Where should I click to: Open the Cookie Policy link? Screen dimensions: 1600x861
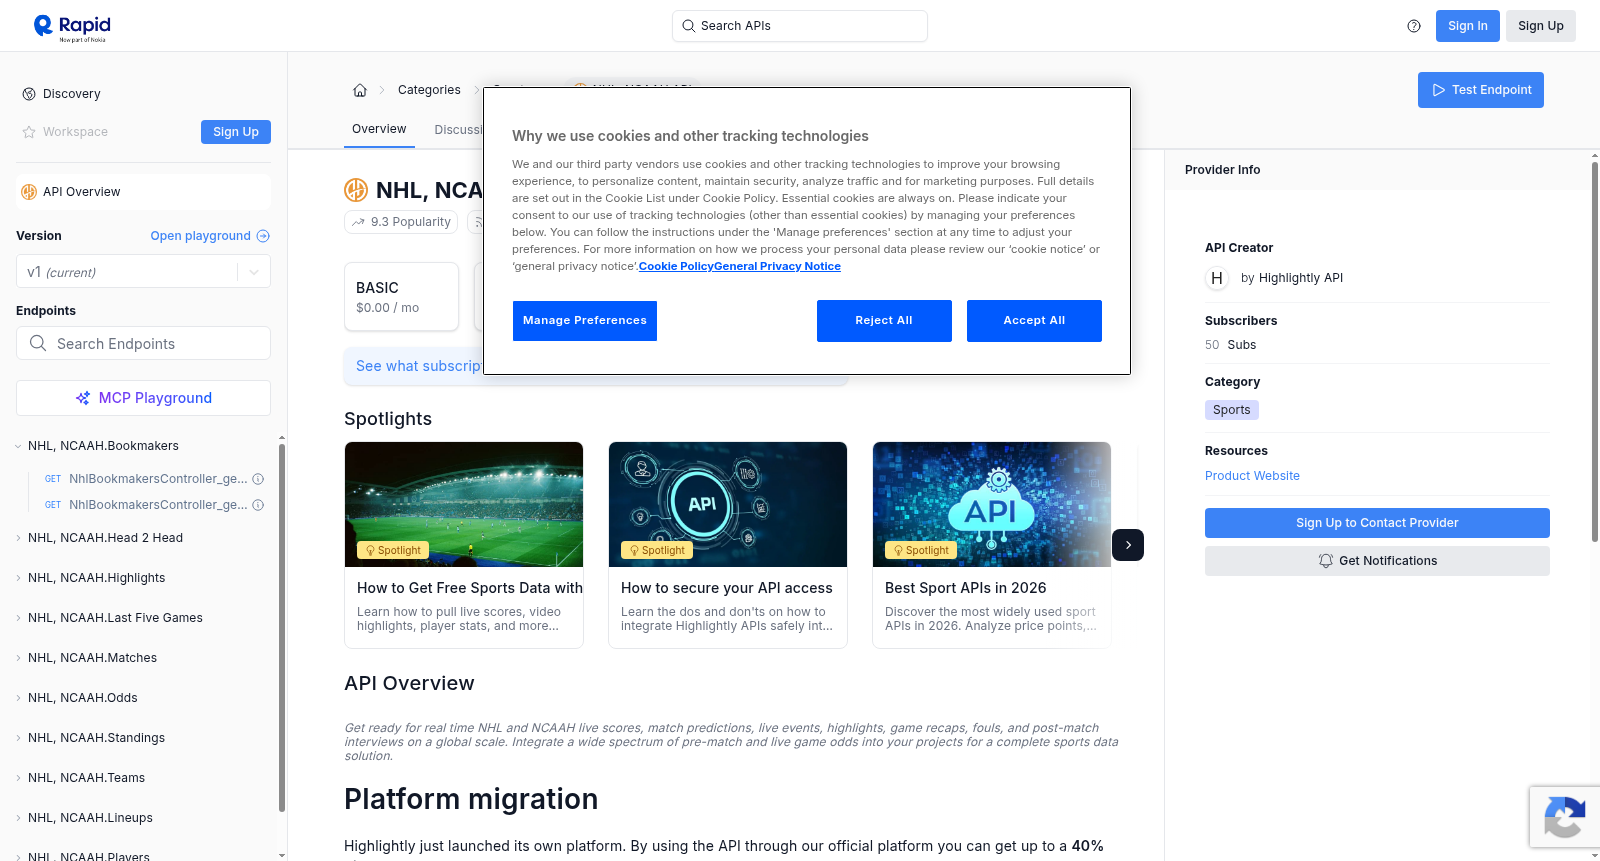pyautogui.click(x=676, y=266)
